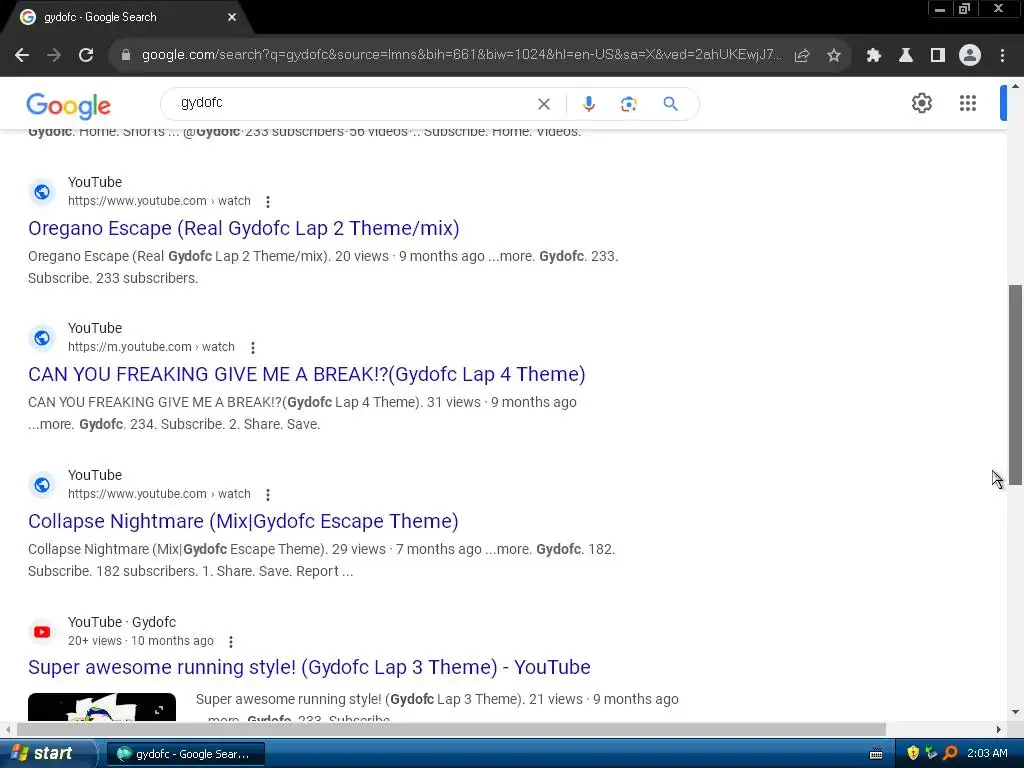Screen dimensions: 1024x768
Task: Click the 2:03 AM clock
Action: click(x=987, y=753)
